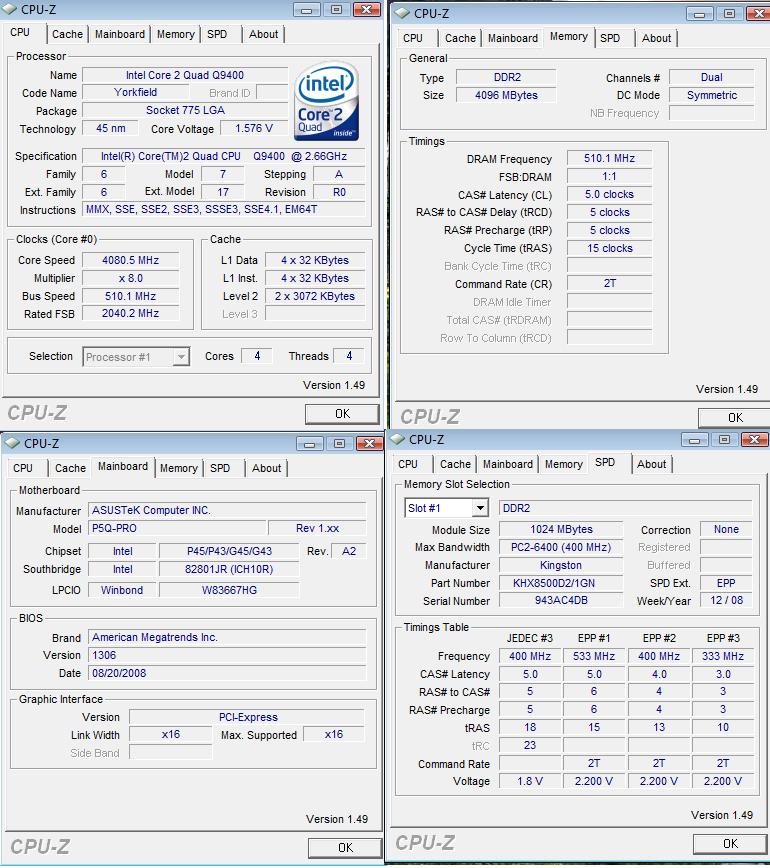Click the Code Name value Yorkfield
Image resolution: width=770 pixels, height=868 pixels.
click(136, 92)
